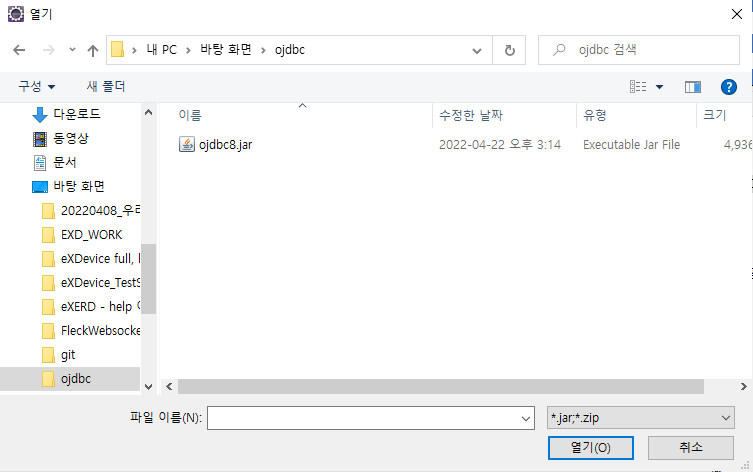Image resolution: width=753 pixels, height=472 pixels.
Task: Click the navigation pane scrollbar thumb
Action: (148, 278)
